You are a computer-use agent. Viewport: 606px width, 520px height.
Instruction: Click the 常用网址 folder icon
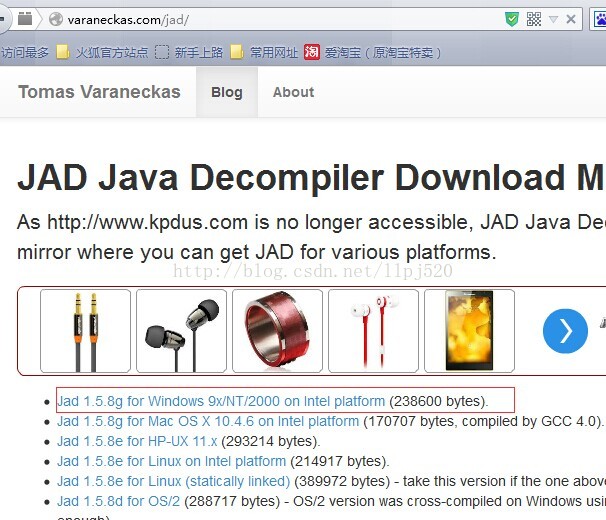pos(237,52)
